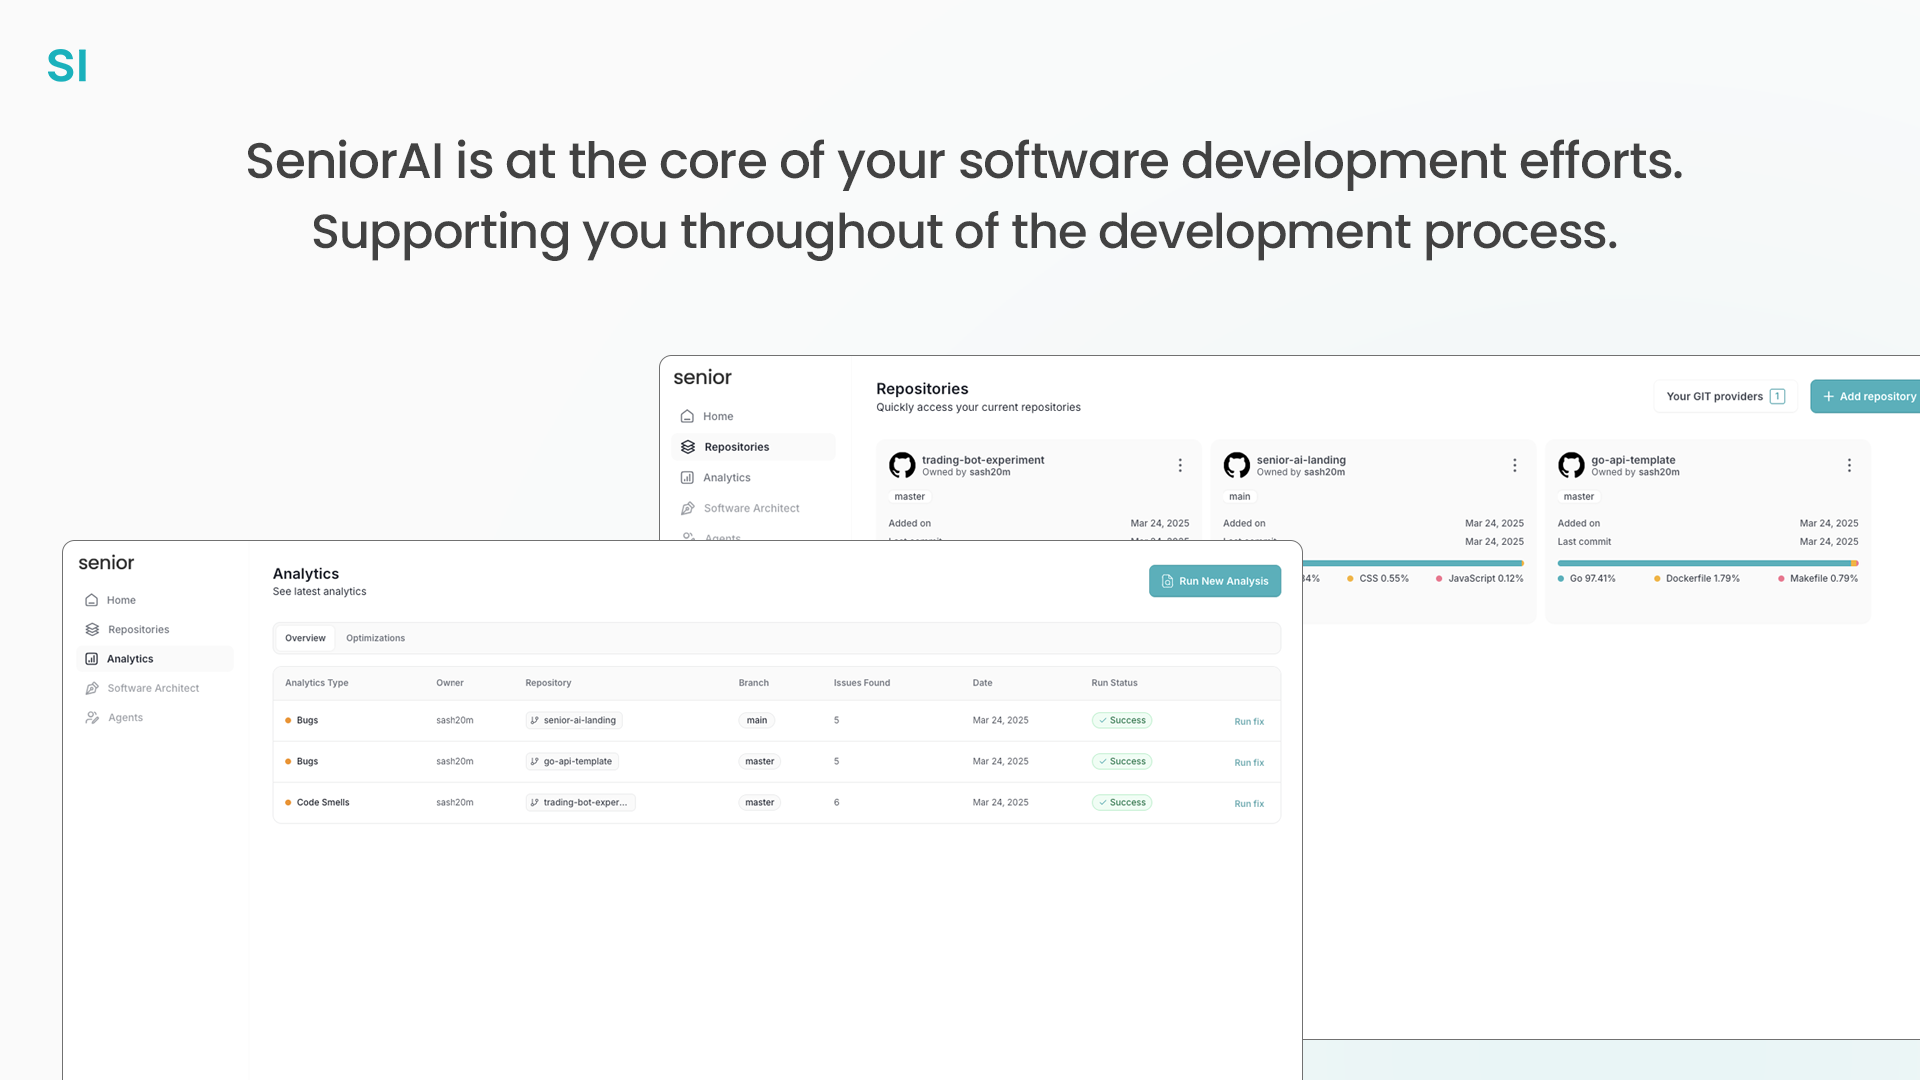Click GitHub icon on trading-bot-experiment card
This screenshot has height=1080, width=1920.
pyautogui.click(x=902, y=465)
